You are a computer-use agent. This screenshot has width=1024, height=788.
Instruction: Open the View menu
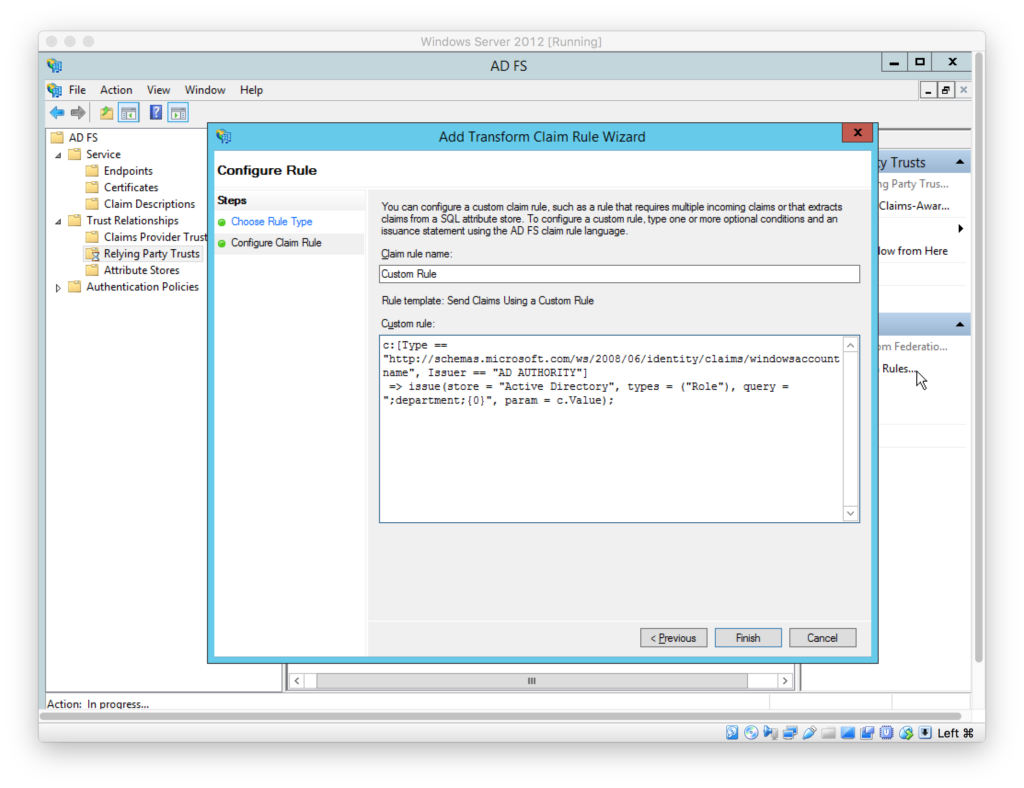coord(158,90)
